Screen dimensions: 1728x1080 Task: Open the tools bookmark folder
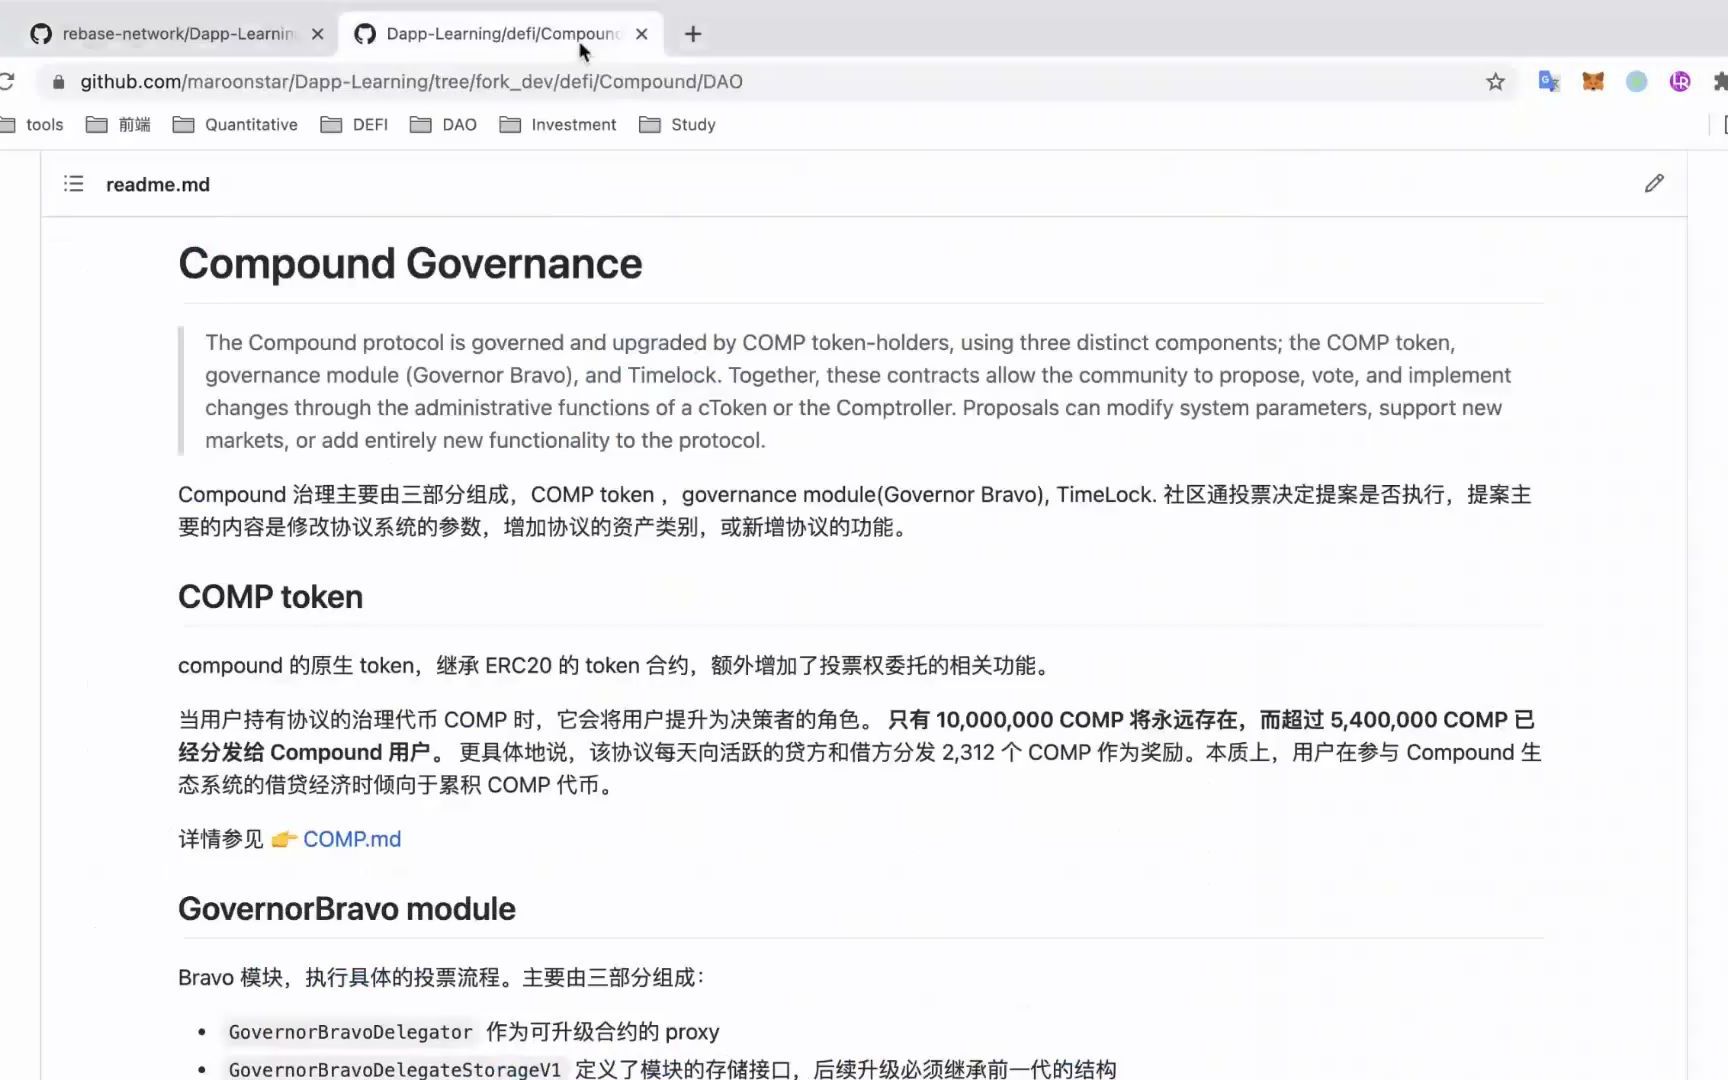(x=32, y=125)
